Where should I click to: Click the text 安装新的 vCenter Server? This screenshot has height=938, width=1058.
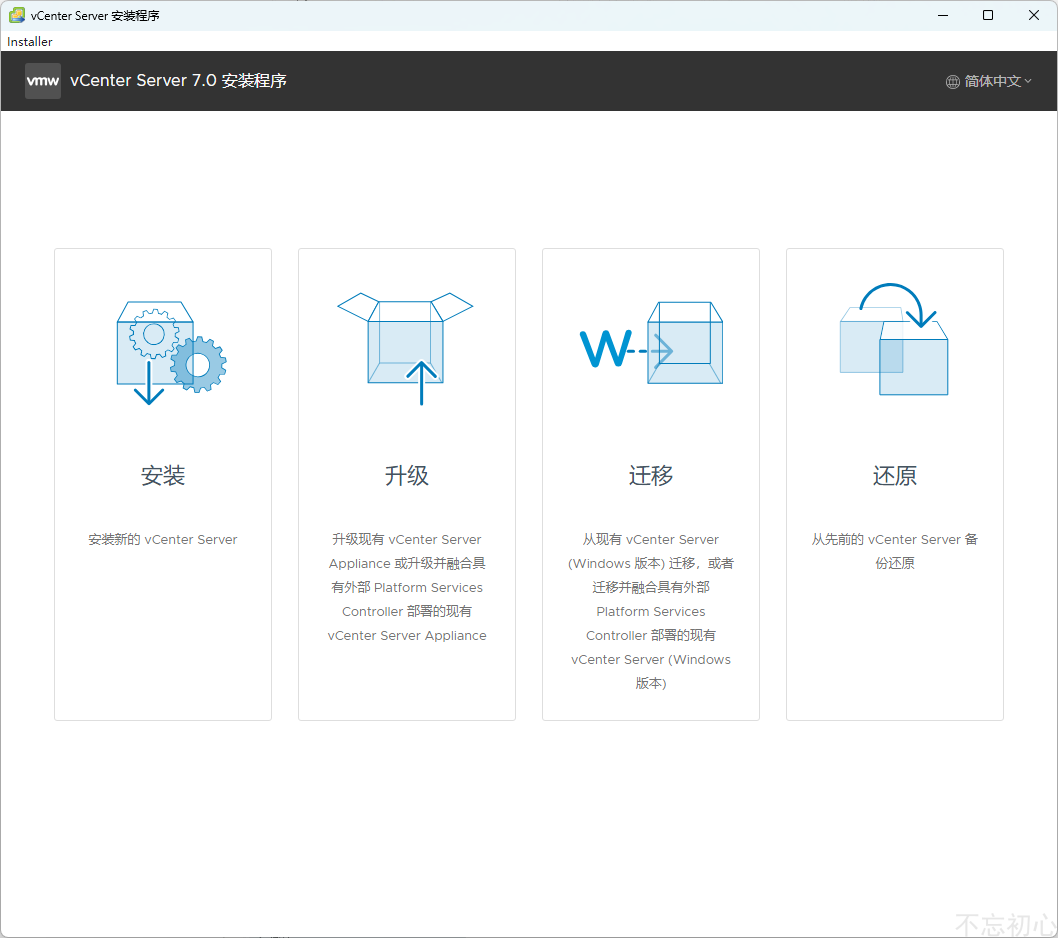coord(163,539)
